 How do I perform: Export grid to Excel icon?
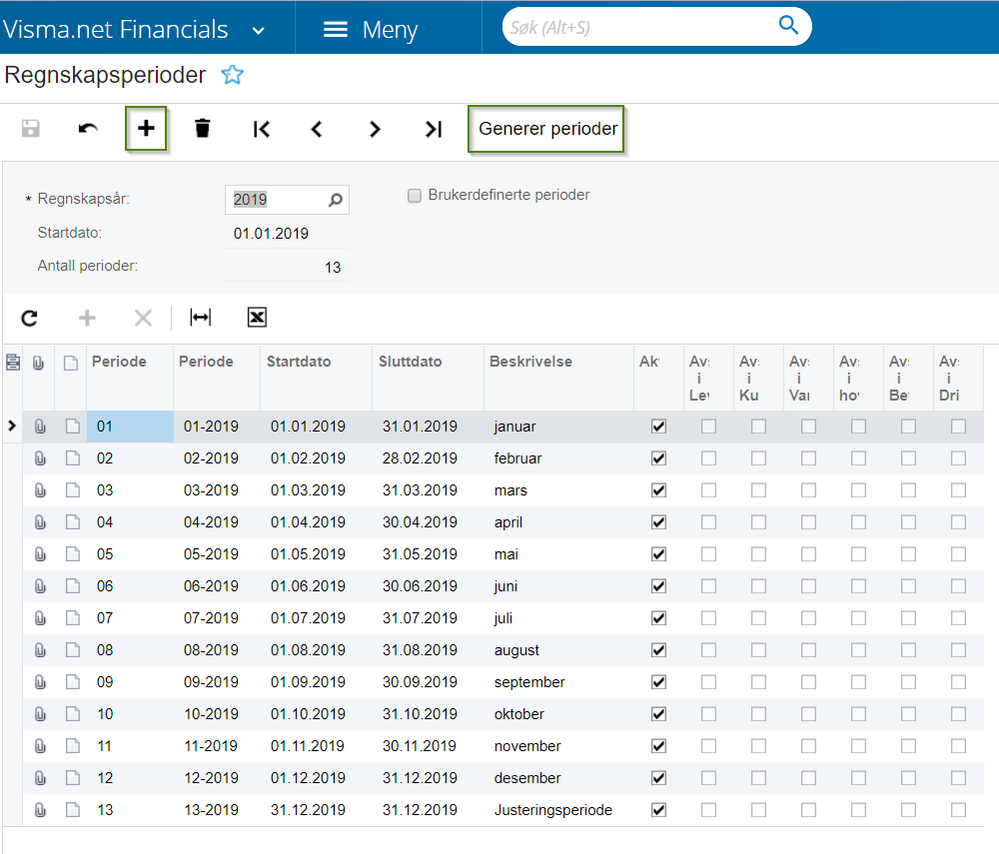click(257, 318)
